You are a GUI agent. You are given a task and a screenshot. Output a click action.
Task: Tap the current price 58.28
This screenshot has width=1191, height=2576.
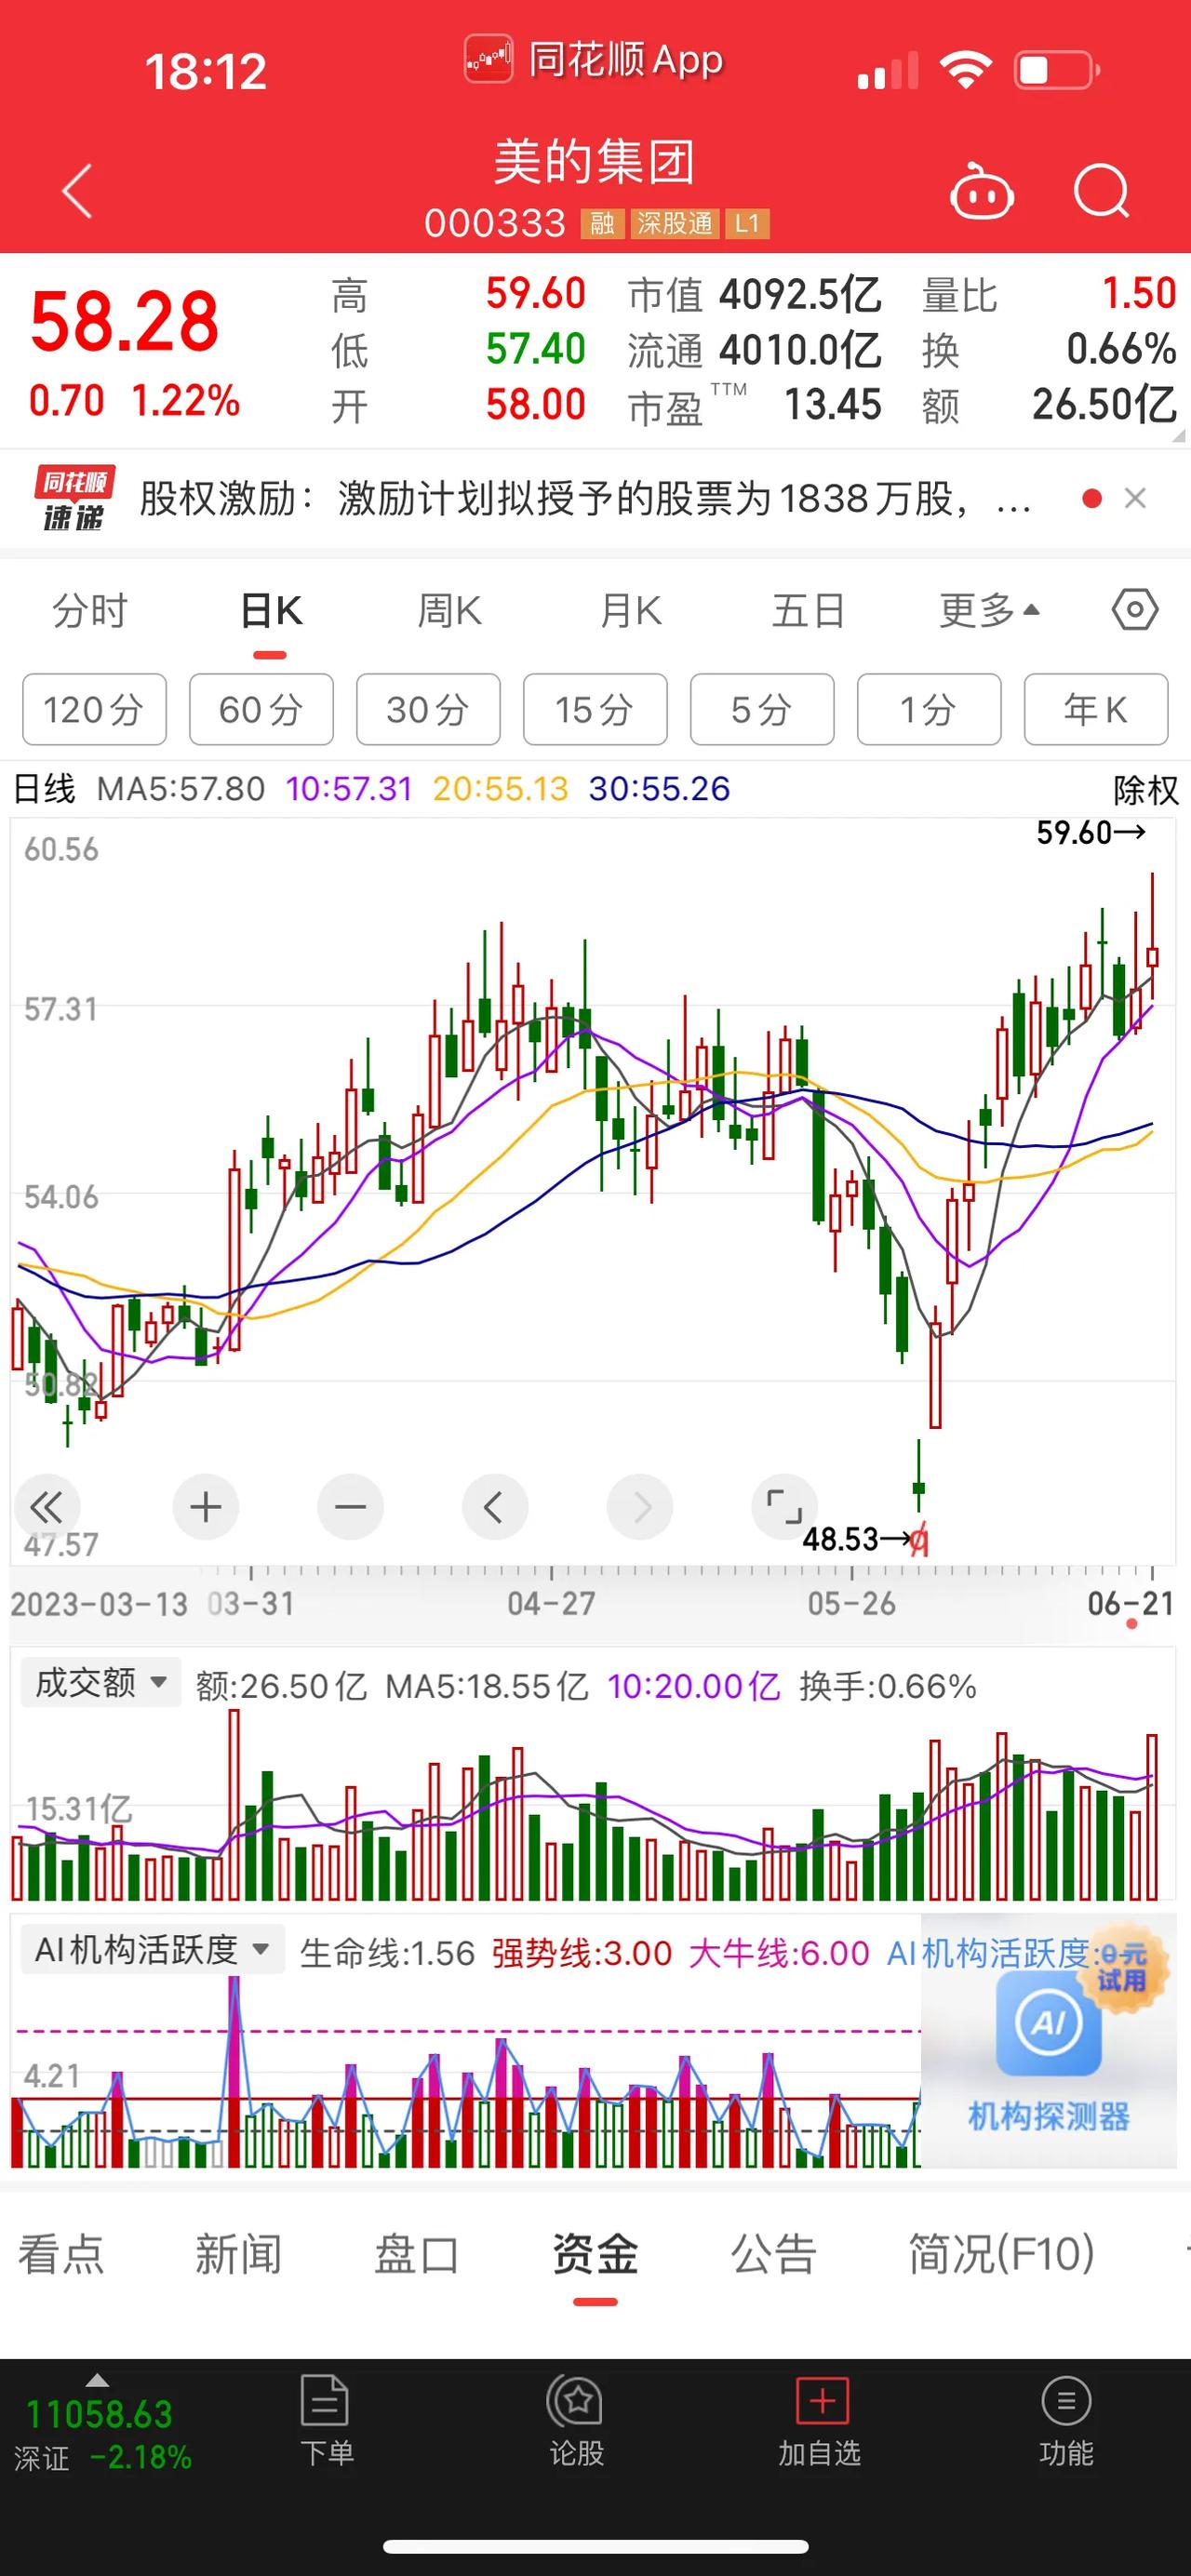pos(124,322)
